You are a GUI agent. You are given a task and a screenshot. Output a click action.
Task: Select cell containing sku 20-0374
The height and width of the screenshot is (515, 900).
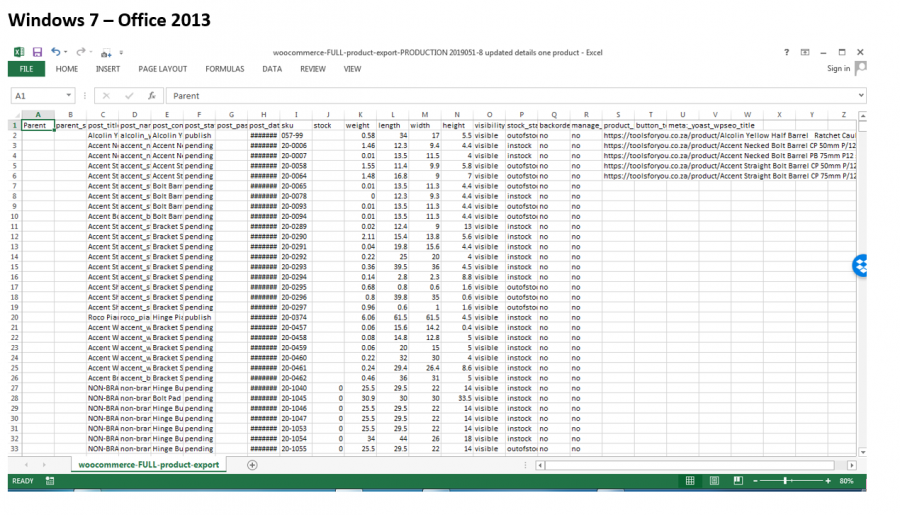click(296, 317)
